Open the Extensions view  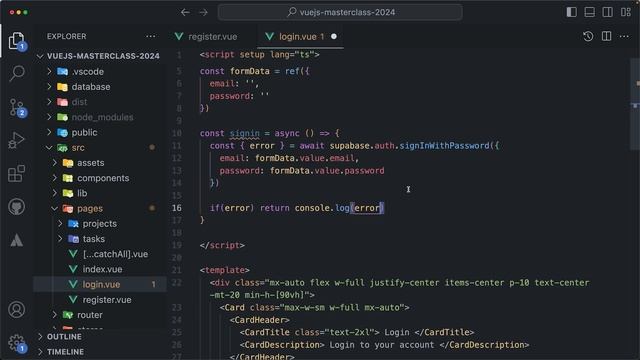(x=17, y=173)
